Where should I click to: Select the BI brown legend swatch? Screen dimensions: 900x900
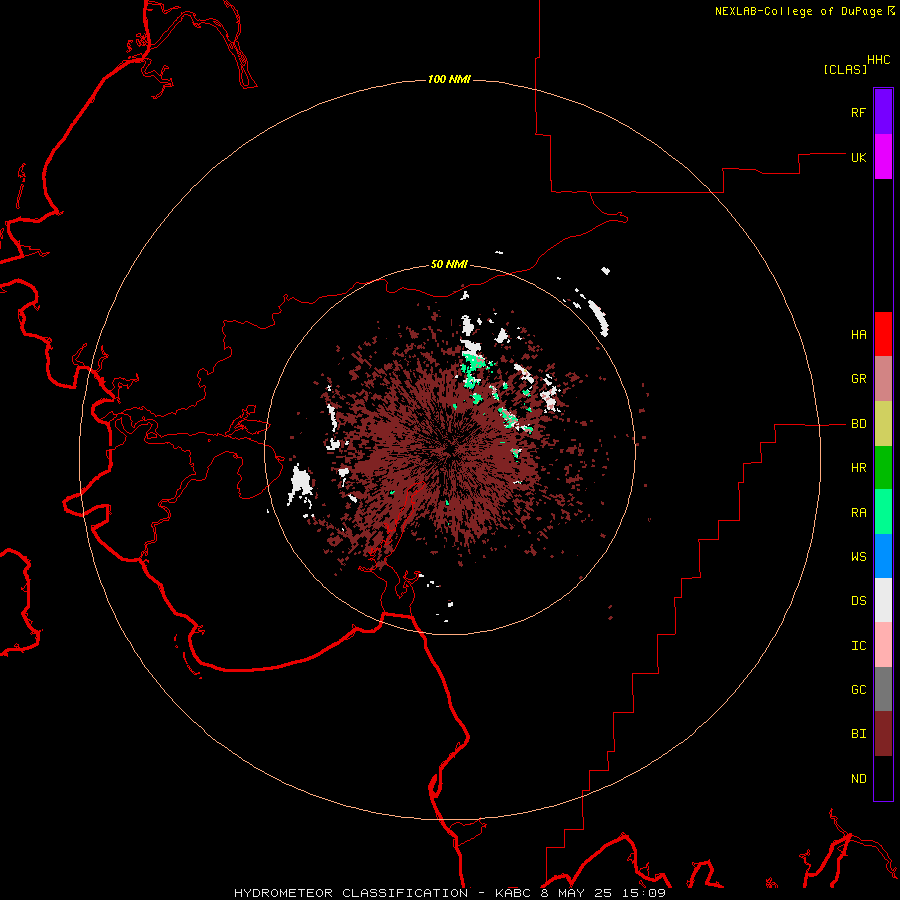[x=883, y=734]
